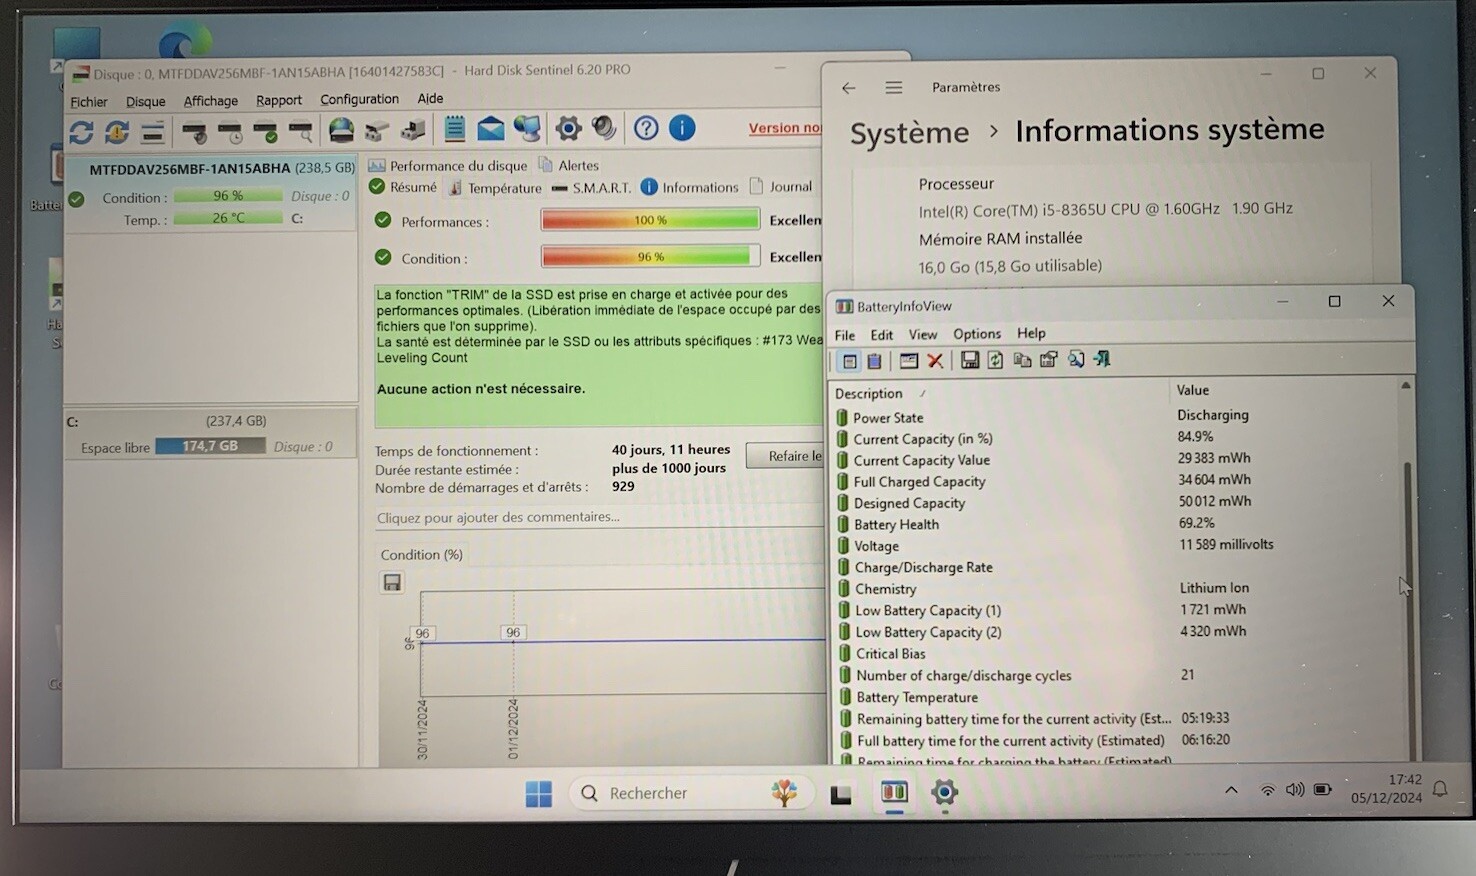The image size is (1476, 876).
Task: Click the Version link in the toolbar
Action: coord(784,128)
